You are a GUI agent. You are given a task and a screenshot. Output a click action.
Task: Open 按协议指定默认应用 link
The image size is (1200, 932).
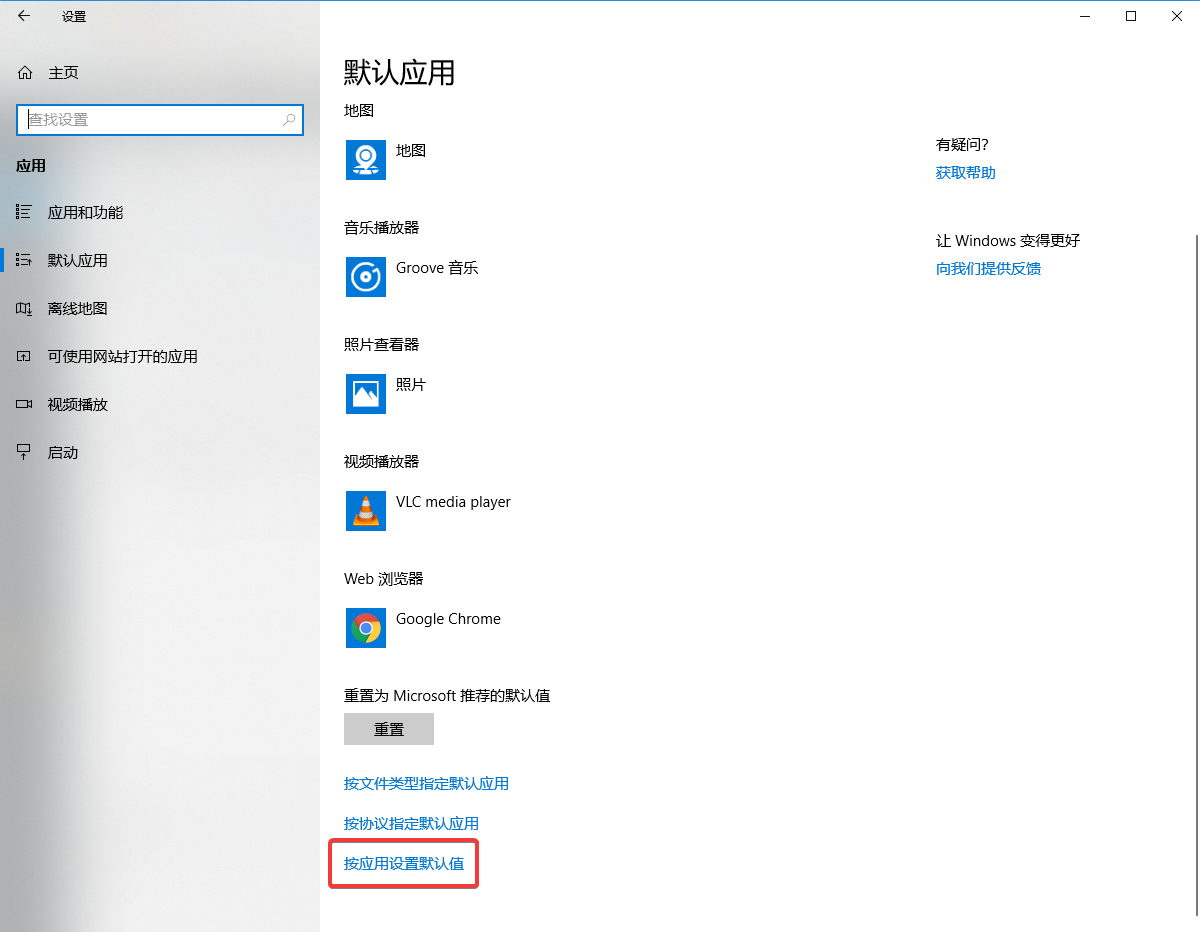coord(411,823)
